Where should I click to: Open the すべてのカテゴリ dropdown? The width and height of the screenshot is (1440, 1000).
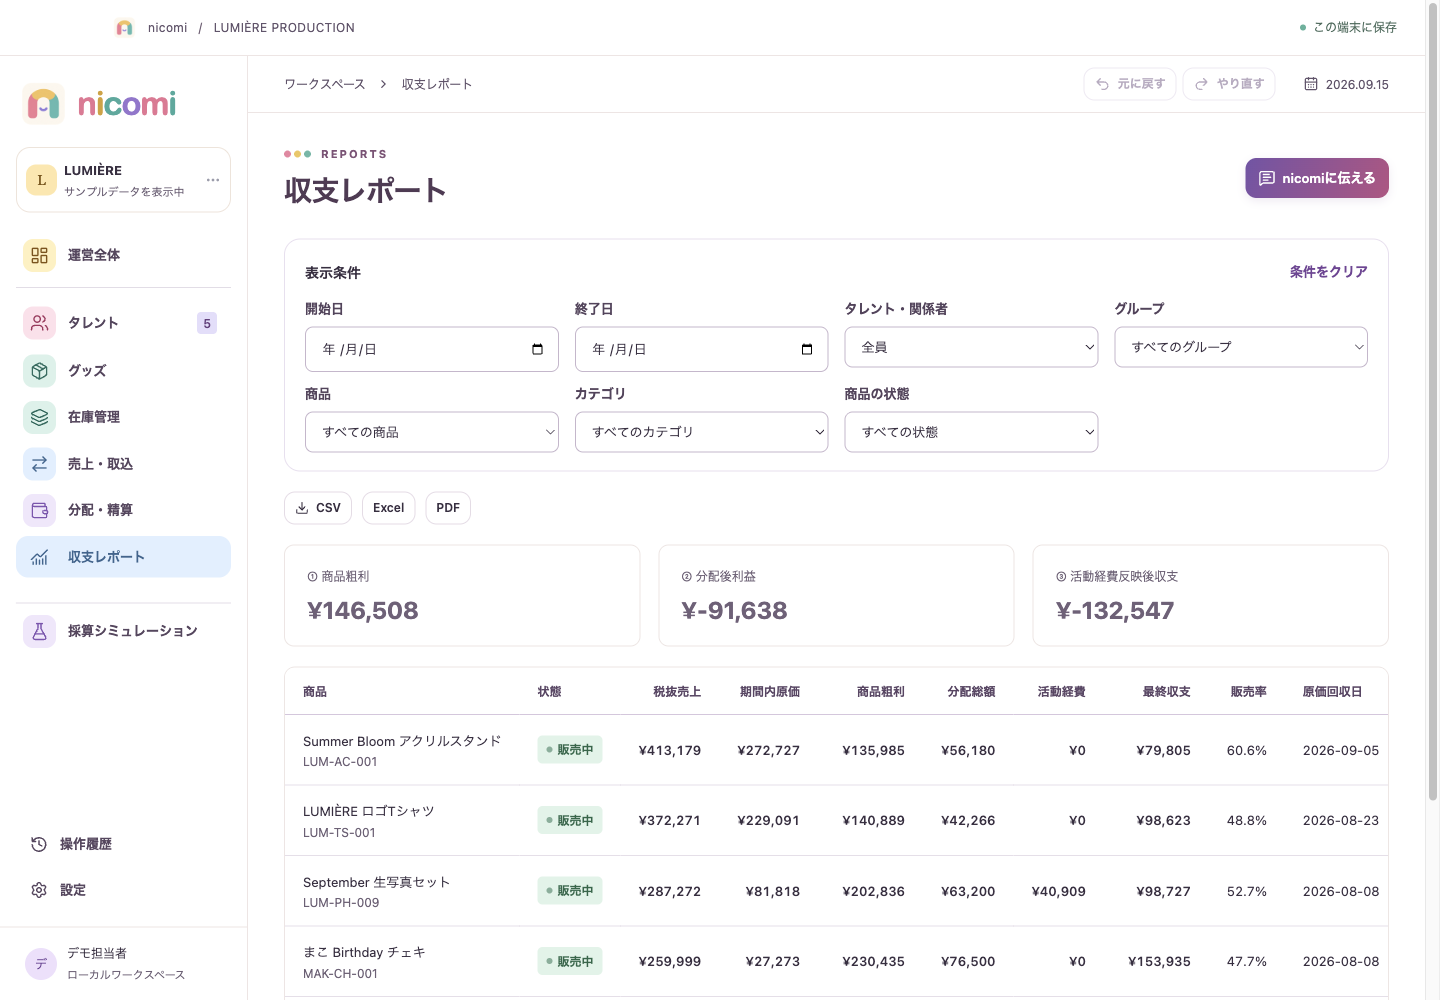[x=701, y=432]
